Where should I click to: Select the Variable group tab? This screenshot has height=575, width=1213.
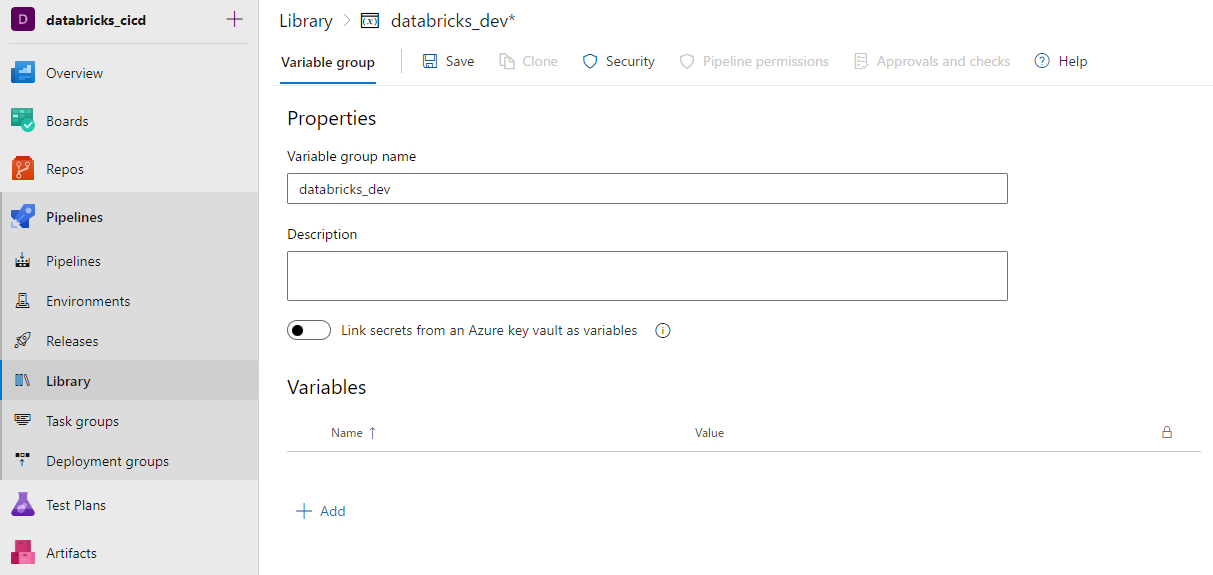328,62
